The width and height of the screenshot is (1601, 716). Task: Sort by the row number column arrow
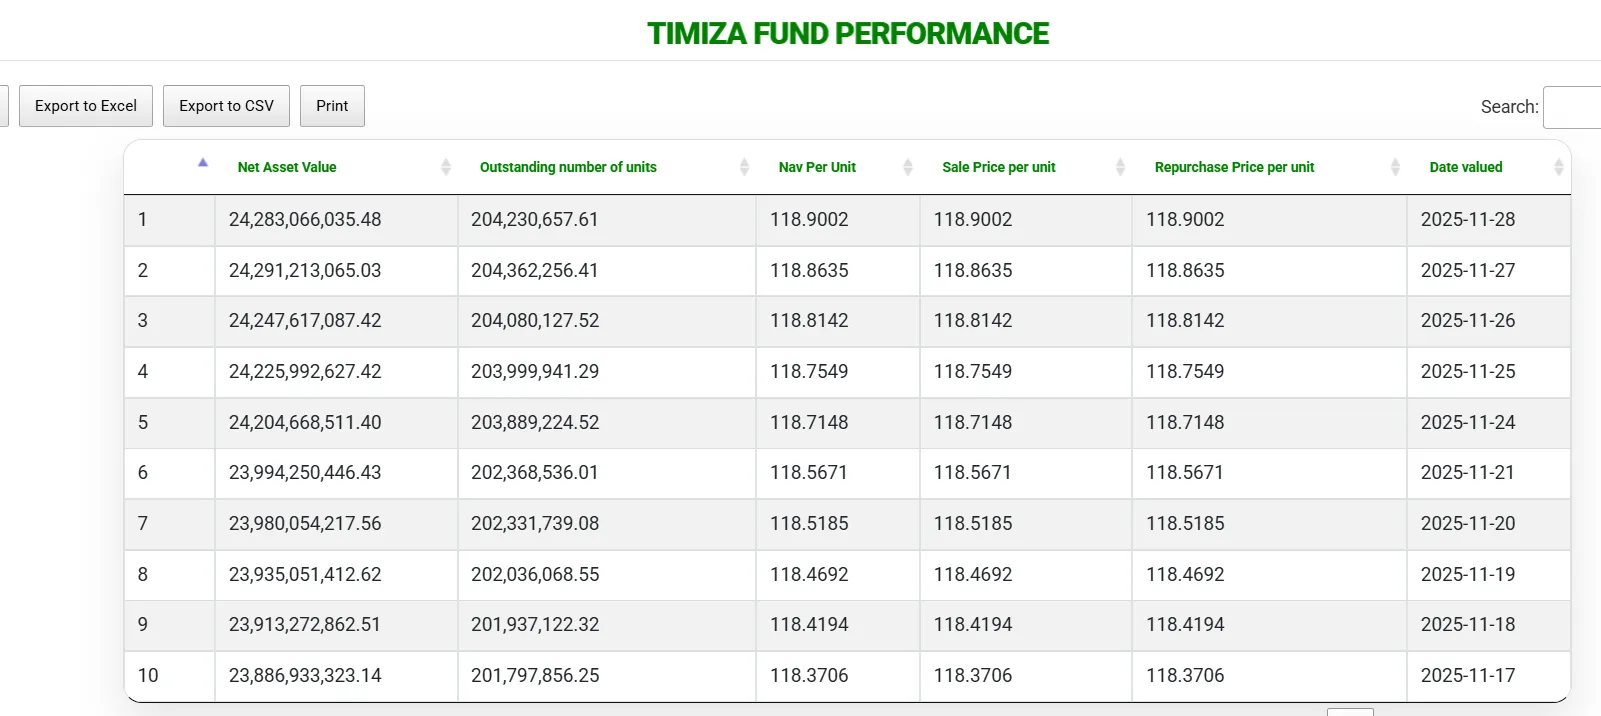(203, 164)
